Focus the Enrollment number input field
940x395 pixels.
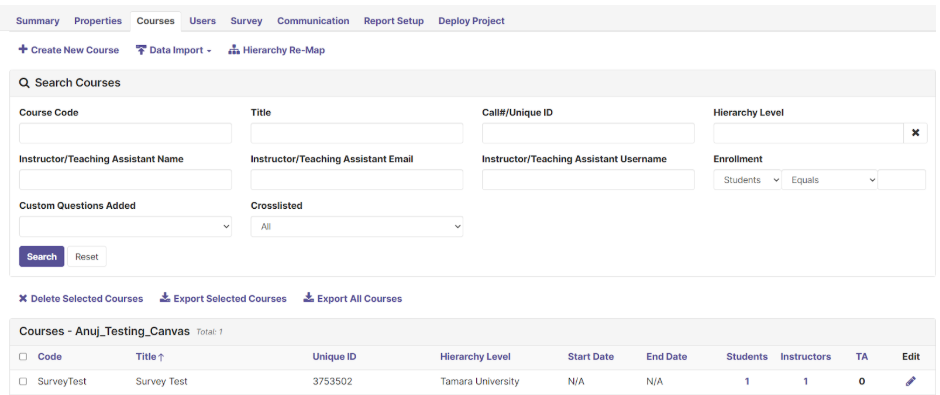point(902,180)
